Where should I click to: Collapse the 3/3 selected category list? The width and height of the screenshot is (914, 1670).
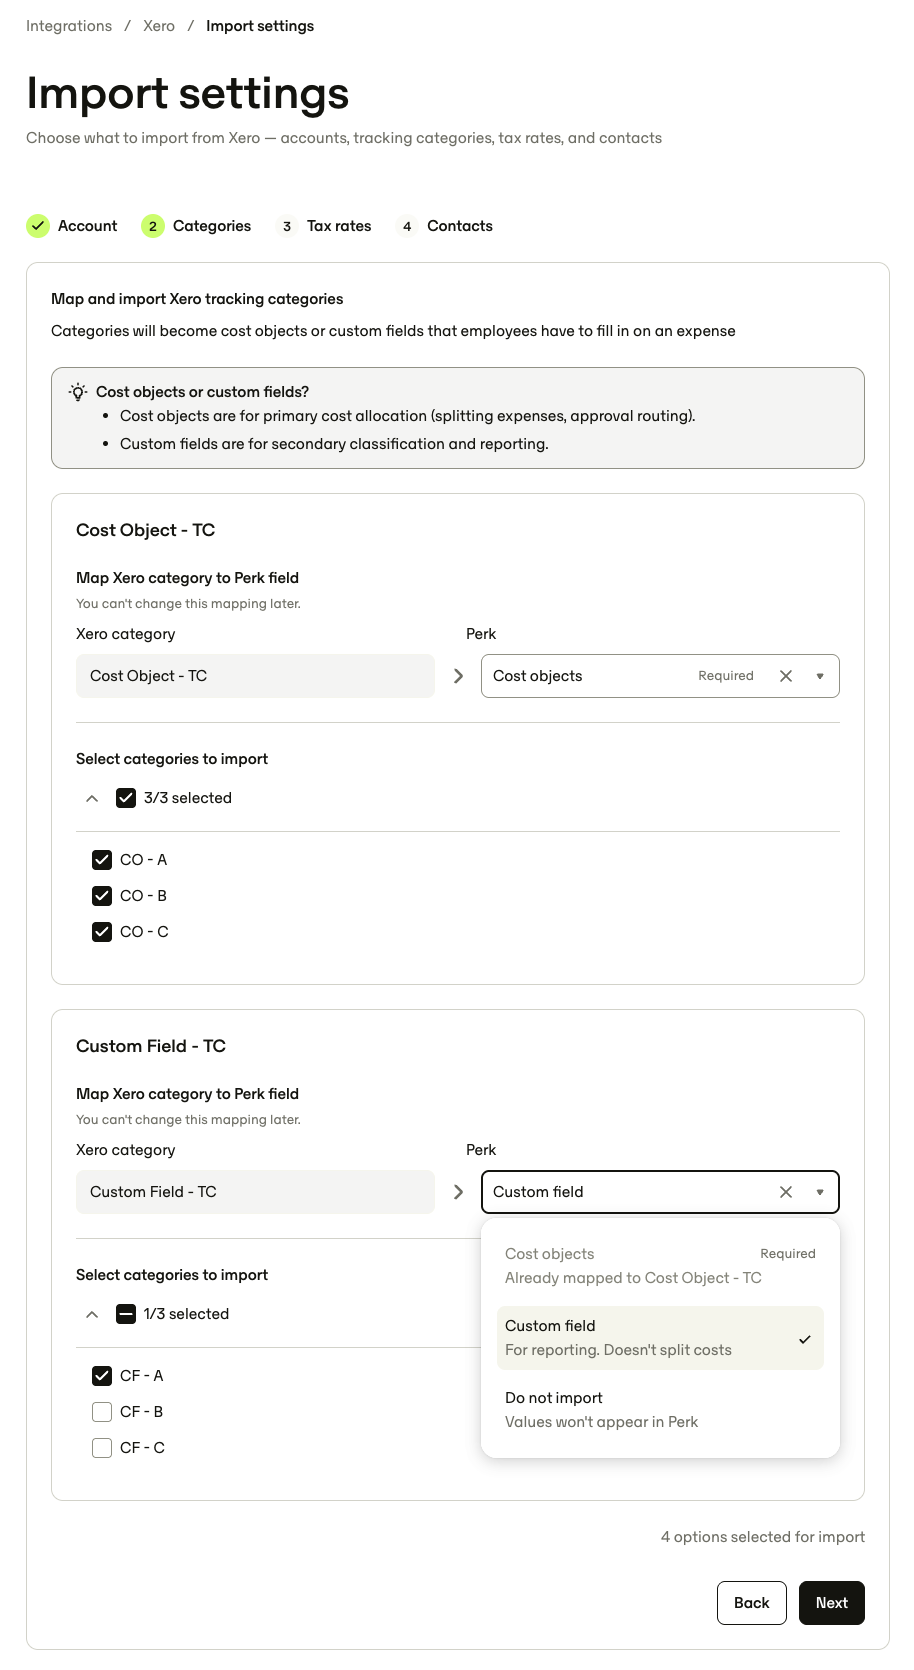pos(92,798)
